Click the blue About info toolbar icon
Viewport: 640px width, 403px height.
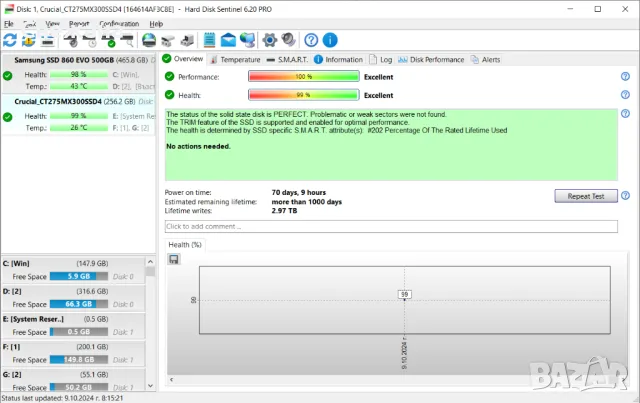[329, 40]
